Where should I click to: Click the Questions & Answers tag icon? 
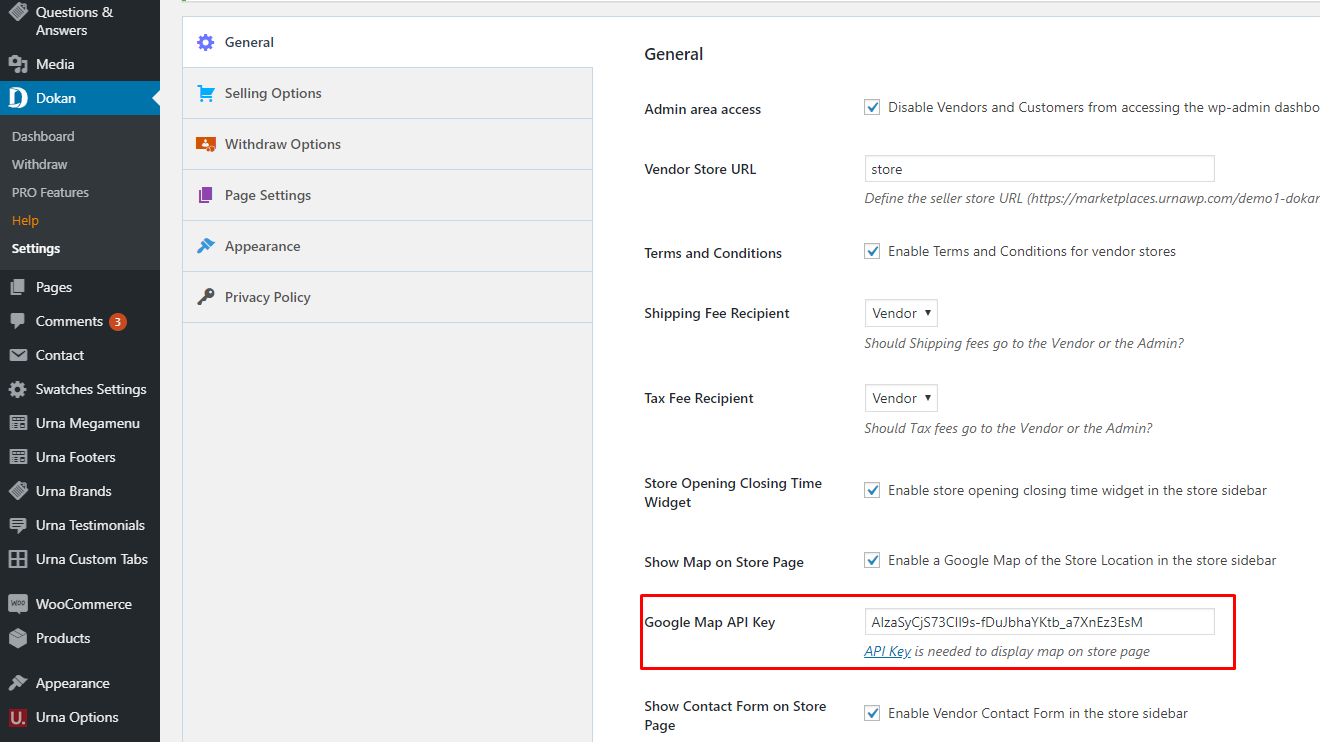pos(18,13)
